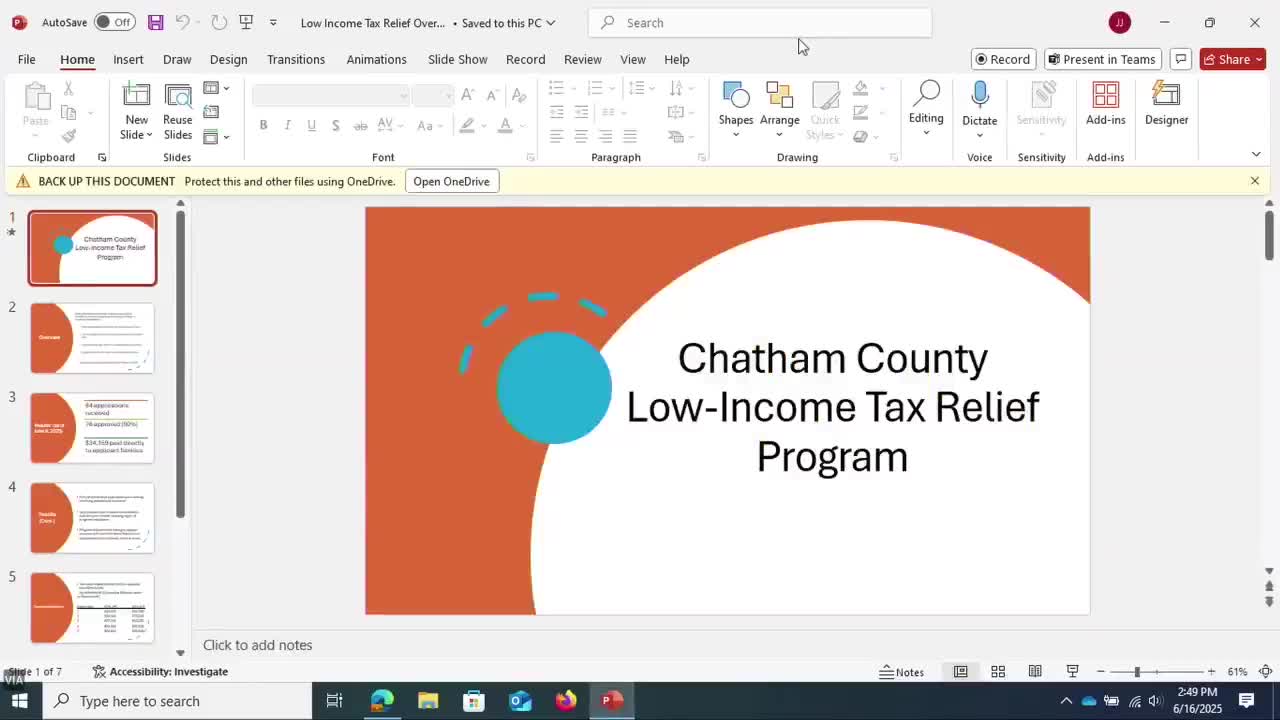The image size is (1280, 720).
Task: Apply bold formatting from the Font group
Action: click(263, 125)
